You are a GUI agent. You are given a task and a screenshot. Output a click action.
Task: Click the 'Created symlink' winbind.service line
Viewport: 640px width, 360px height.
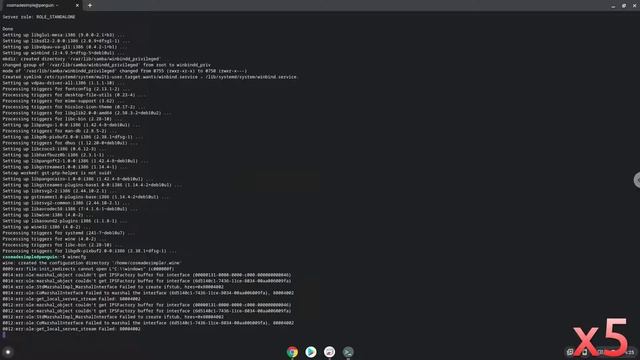tap(150, 77)
